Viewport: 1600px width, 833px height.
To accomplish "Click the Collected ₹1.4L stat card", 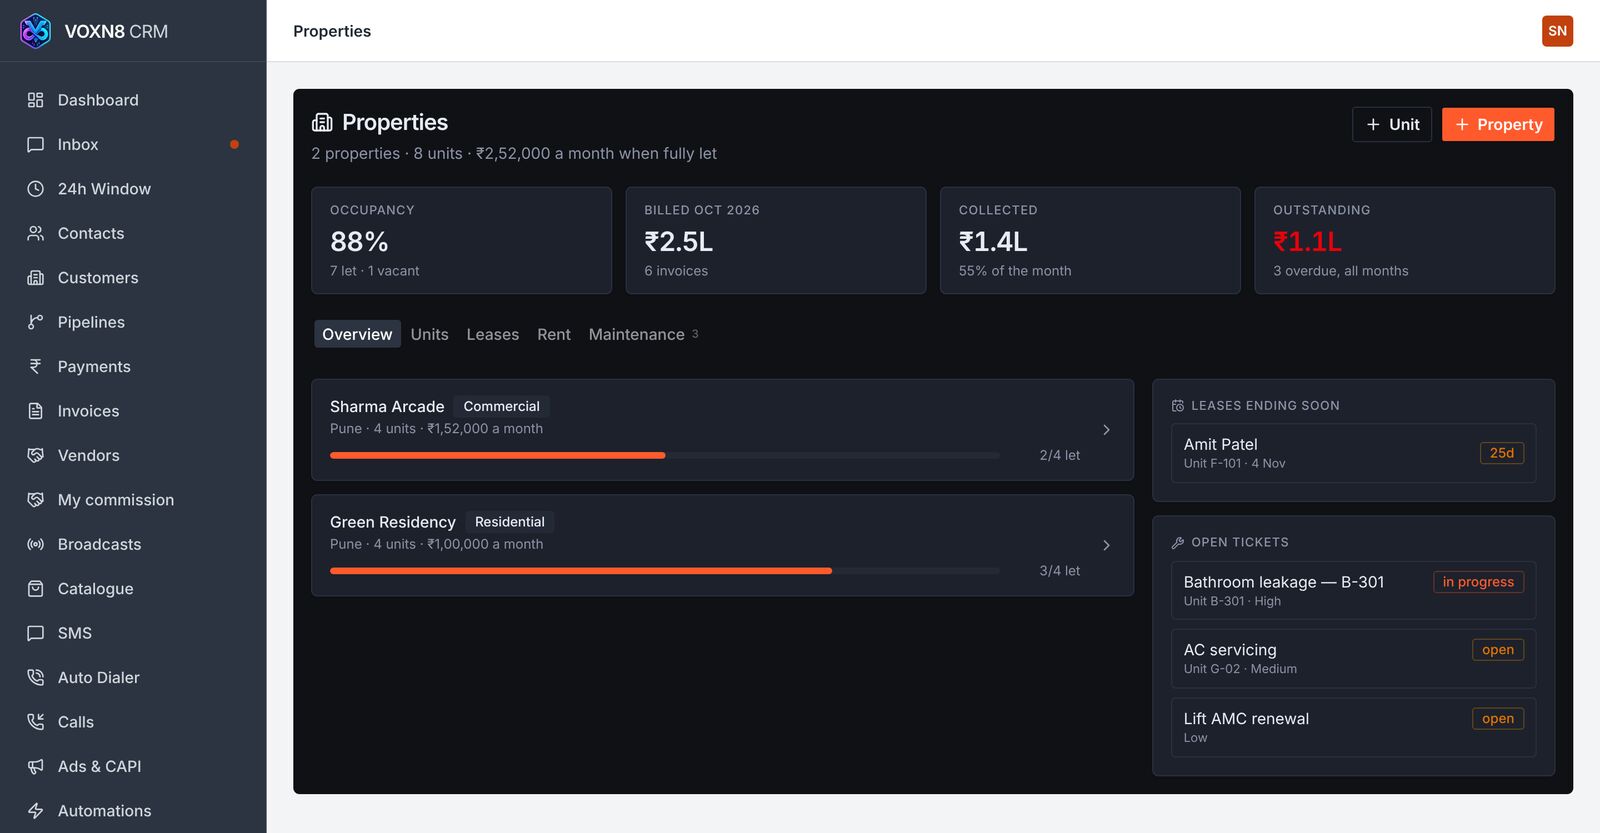I will pos(1090,240).
